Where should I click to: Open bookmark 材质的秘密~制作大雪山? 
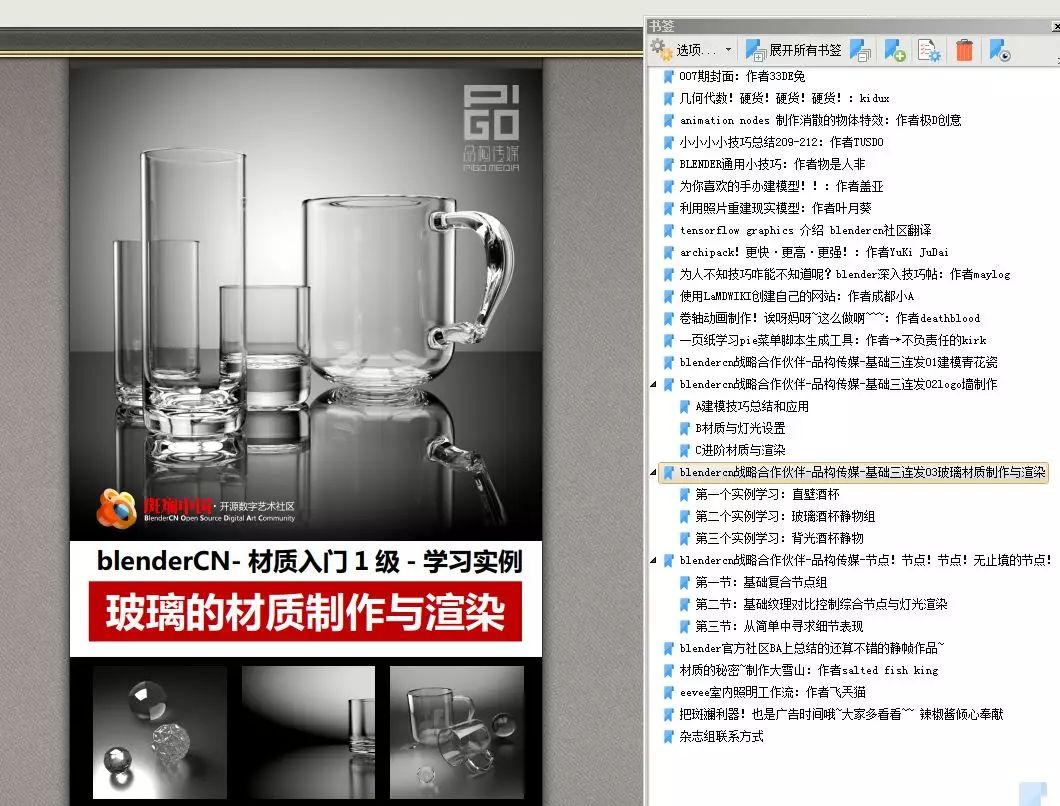point(809,670)
